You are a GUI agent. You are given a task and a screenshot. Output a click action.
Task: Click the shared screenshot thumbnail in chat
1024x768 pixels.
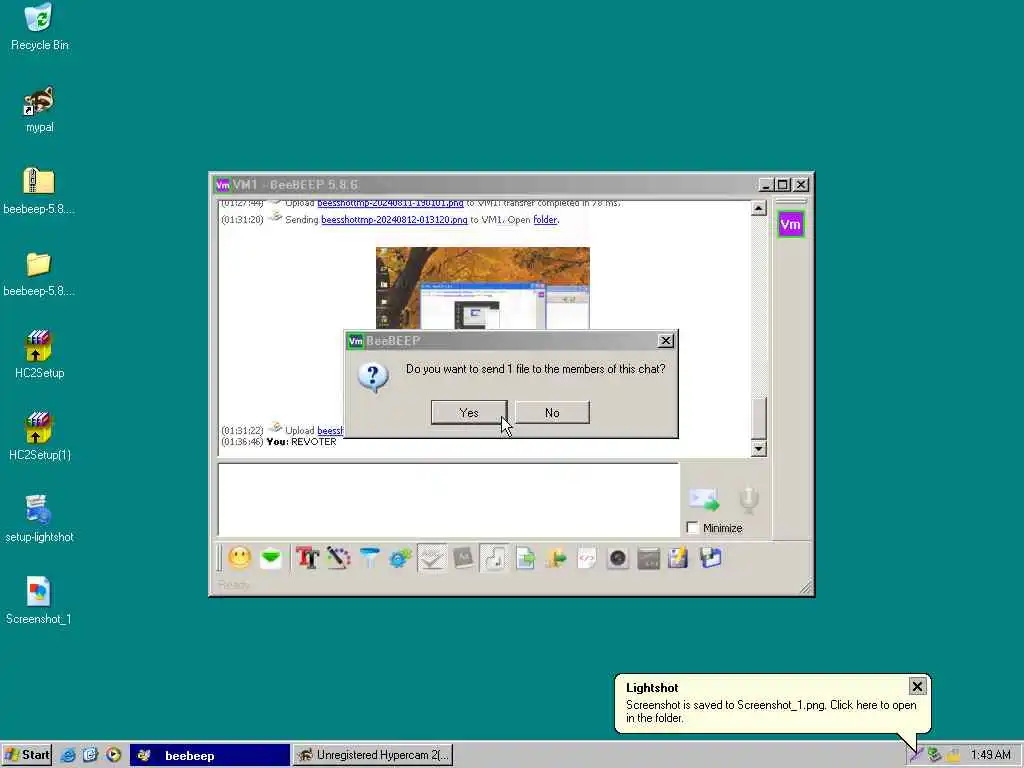[483, 288]
